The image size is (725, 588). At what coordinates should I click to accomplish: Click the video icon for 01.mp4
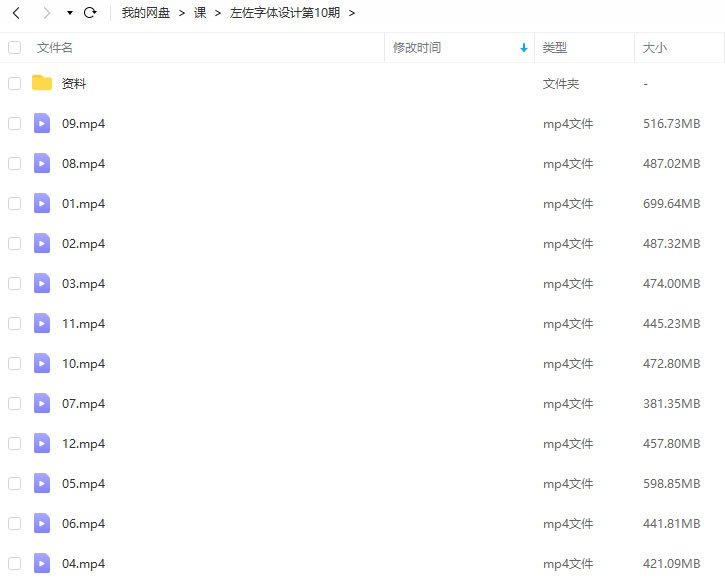coord(41,203)
